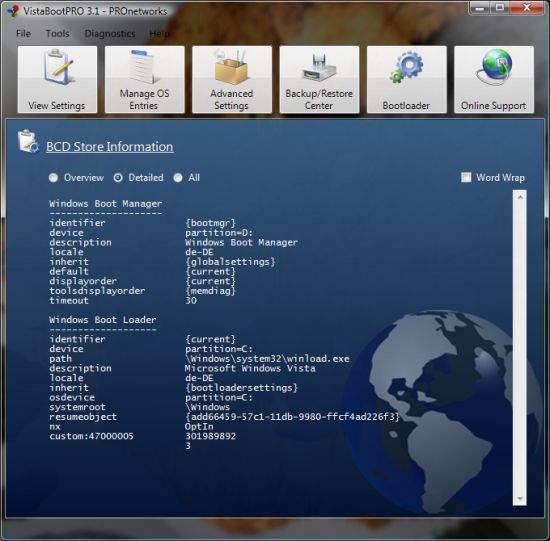Open the Bootloader gear button
The width and height of the screenshot is (550, 541).
pyautogui.click(x=407, y=79)
